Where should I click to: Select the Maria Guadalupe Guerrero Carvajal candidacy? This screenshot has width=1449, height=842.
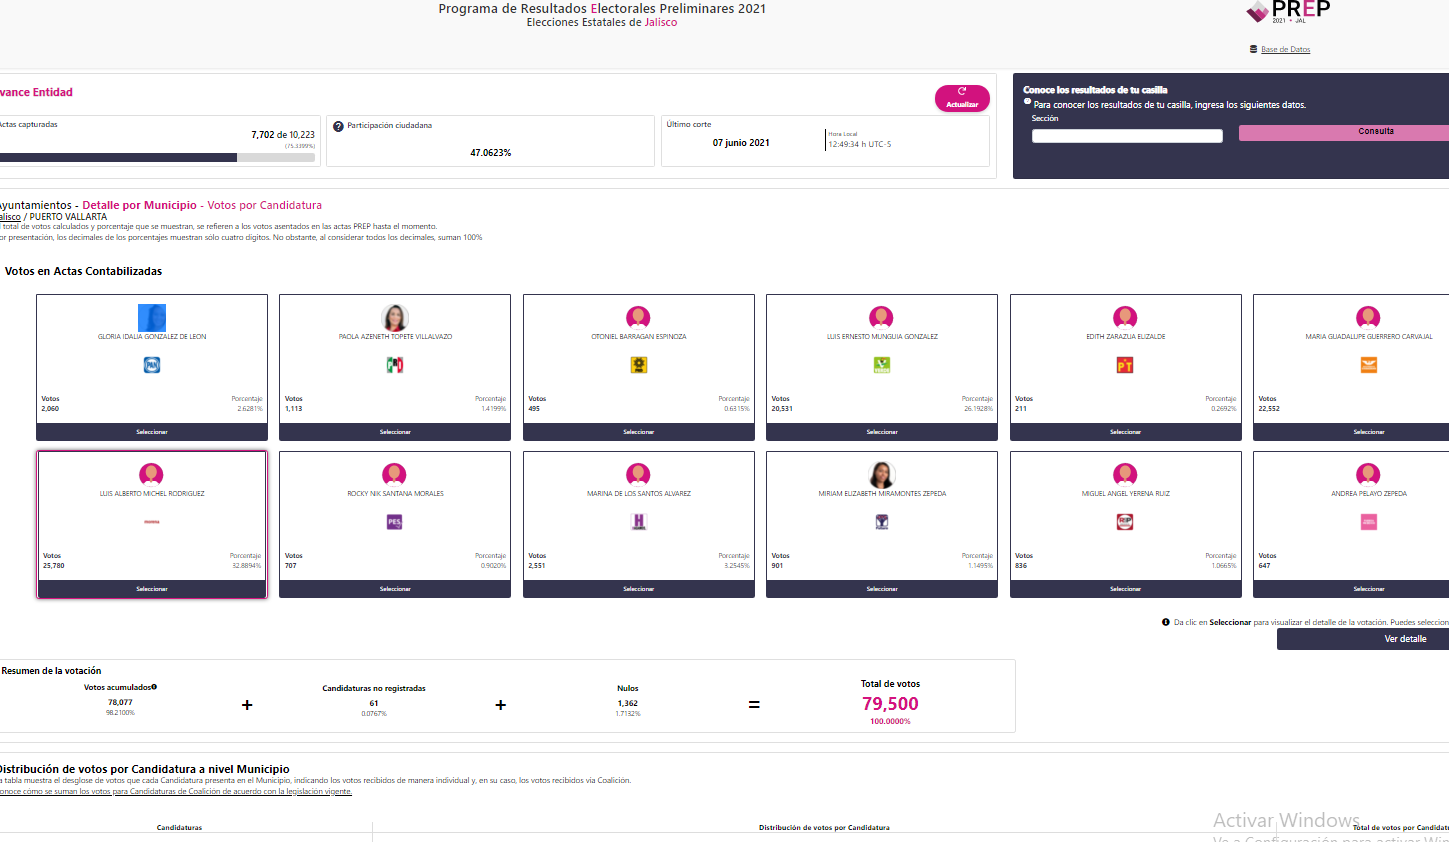click(x=1351, y=432)
